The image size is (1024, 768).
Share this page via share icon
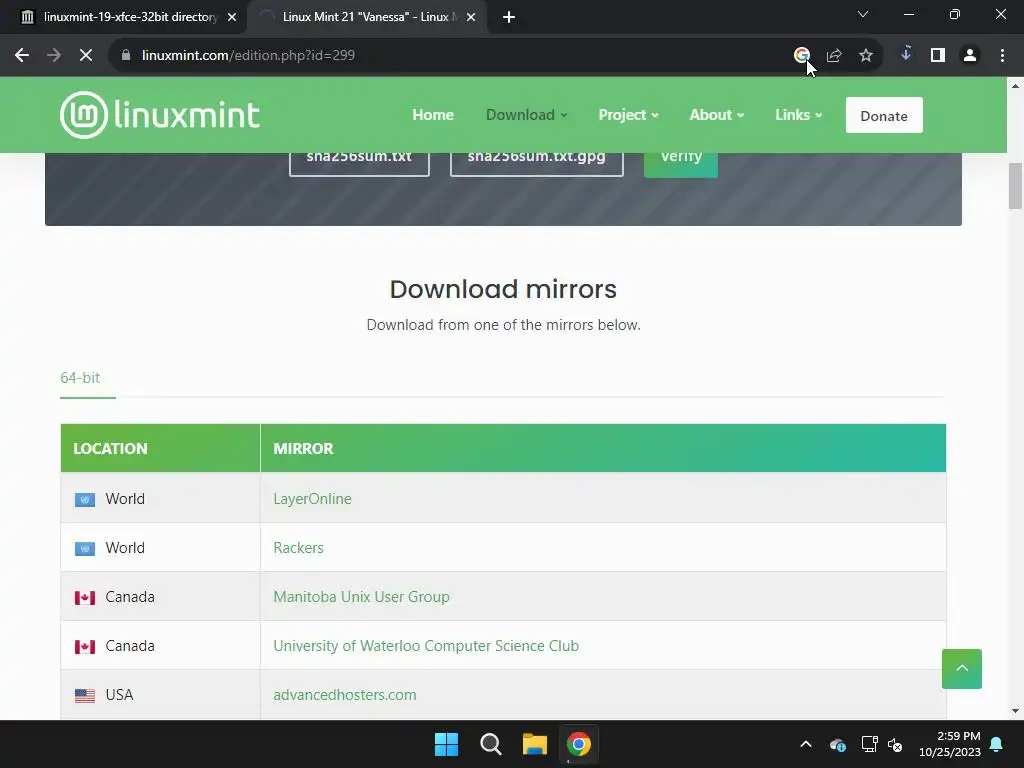[834, 56]
